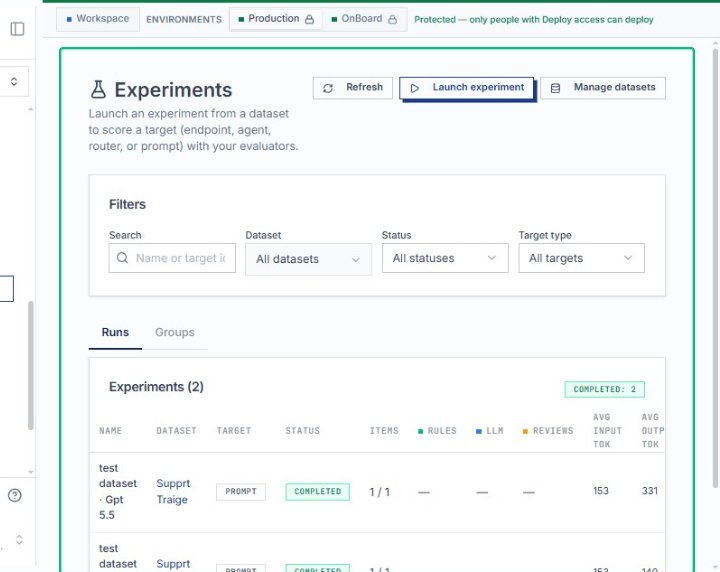The image size is (720, 572).
Task: Click the magnifier icon in Search field
Action: 122,258
